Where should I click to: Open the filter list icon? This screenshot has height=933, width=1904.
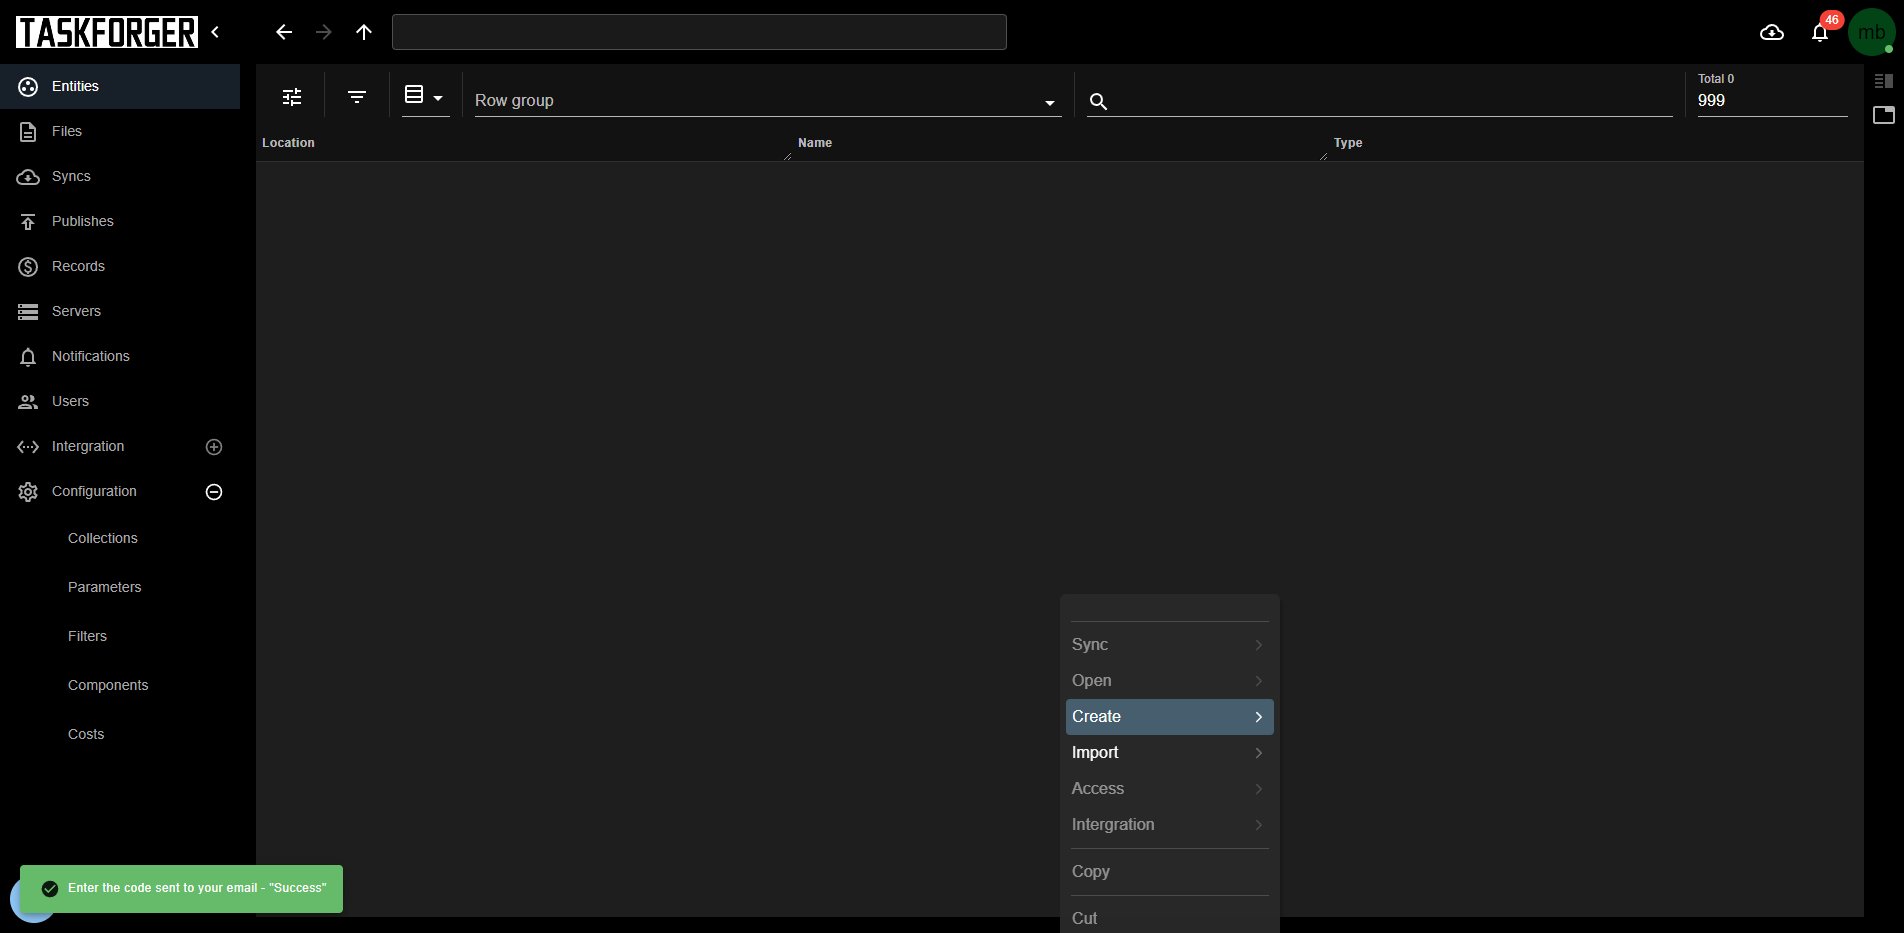coord(357,97)
